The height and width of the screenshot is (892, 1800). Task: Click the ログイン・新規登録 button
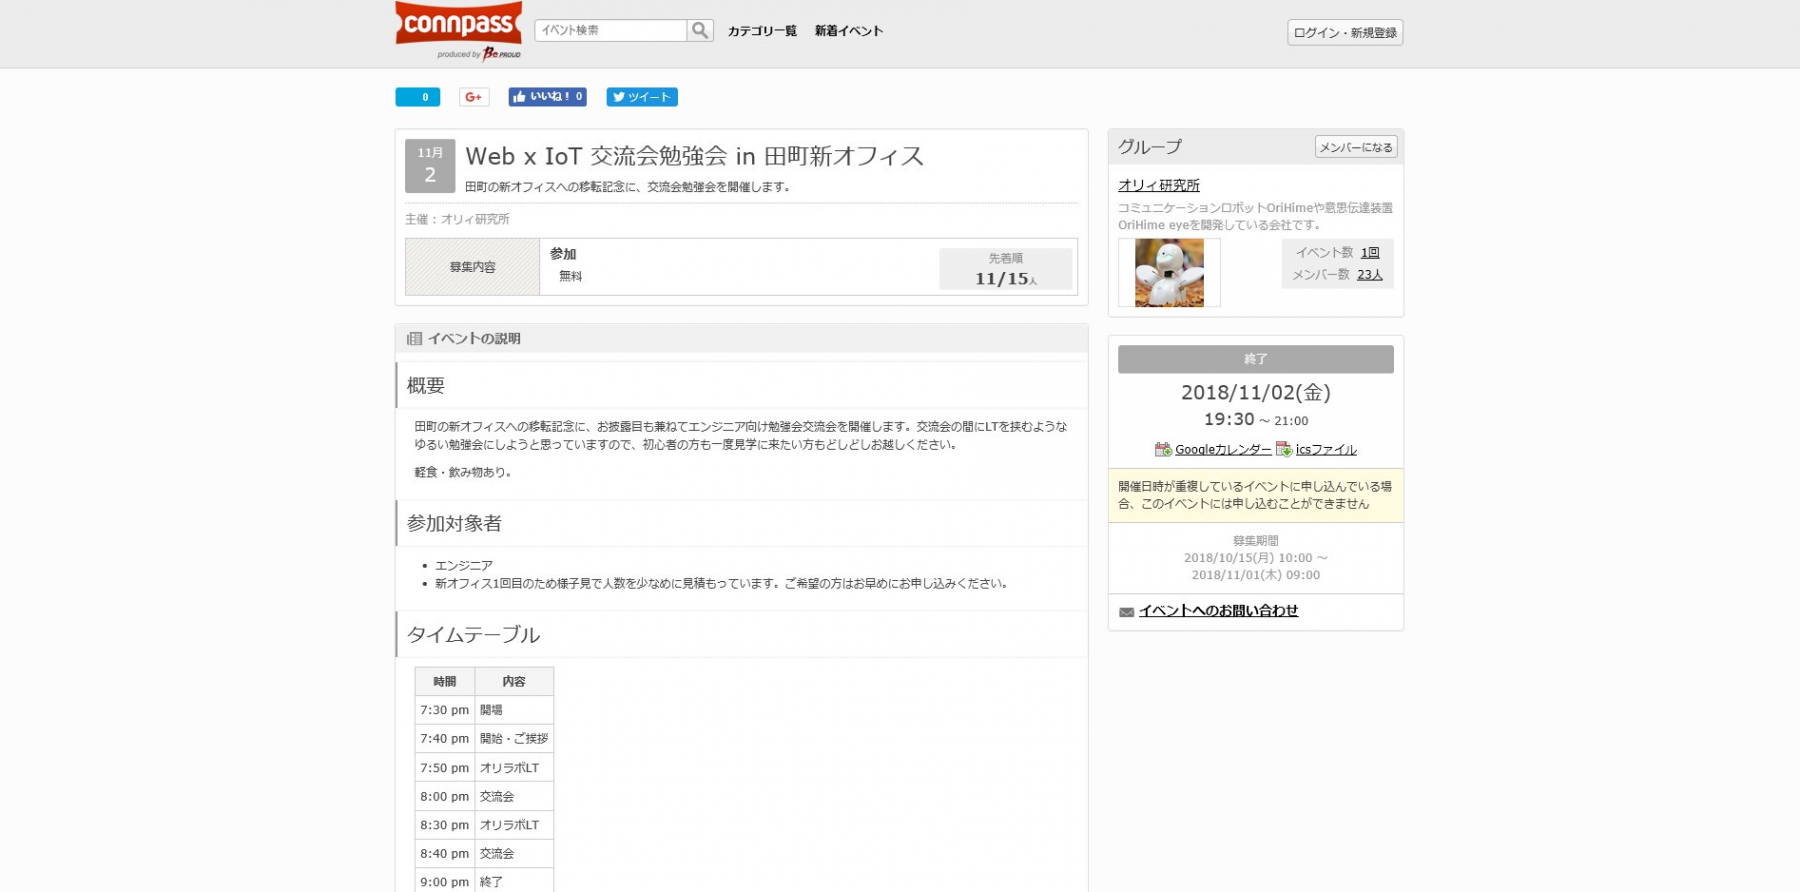click(x=1344, y=33)
